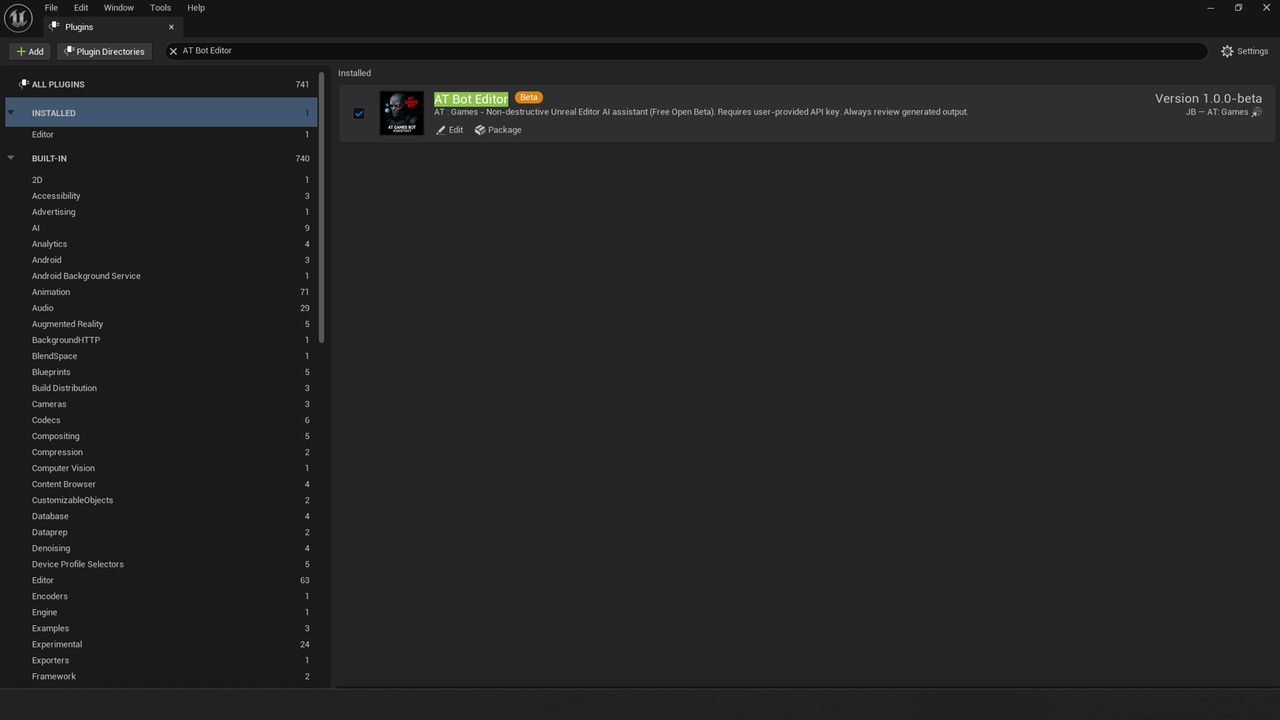Click the Unreal Engine logo icon
Viewport: 1280px width, 720px height.
tap(18, 19)
